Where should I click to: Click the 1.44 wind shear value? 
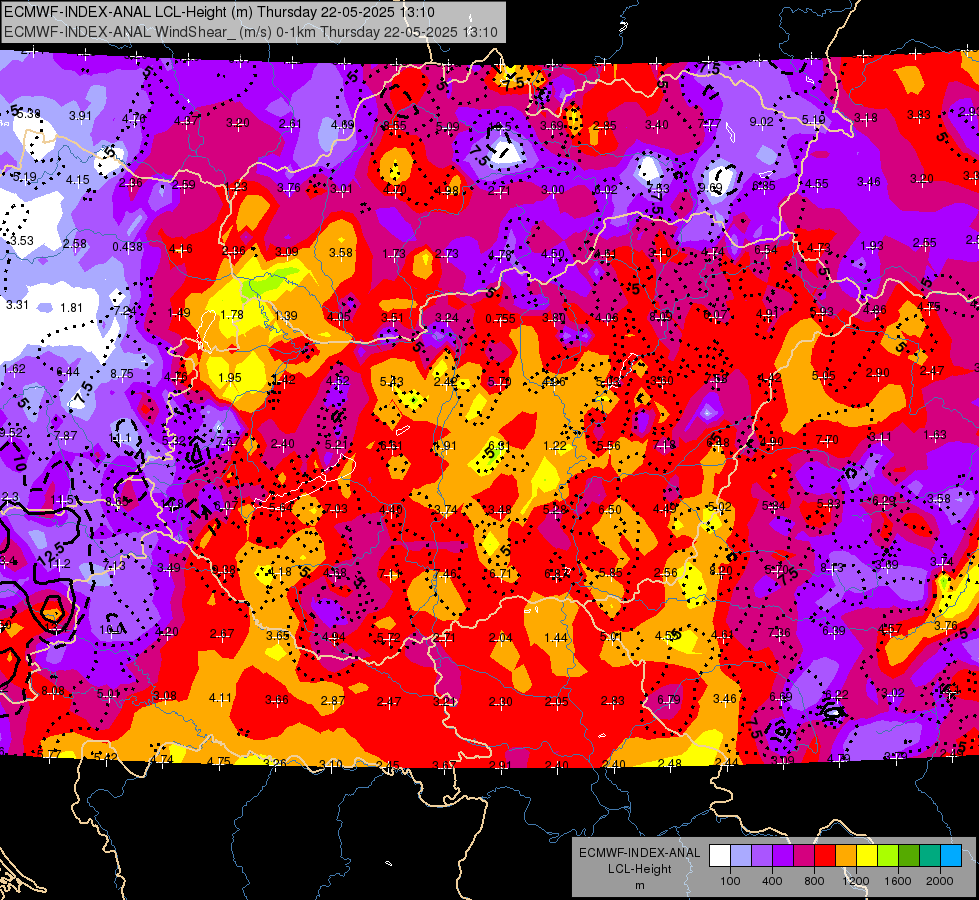point(556,638)
